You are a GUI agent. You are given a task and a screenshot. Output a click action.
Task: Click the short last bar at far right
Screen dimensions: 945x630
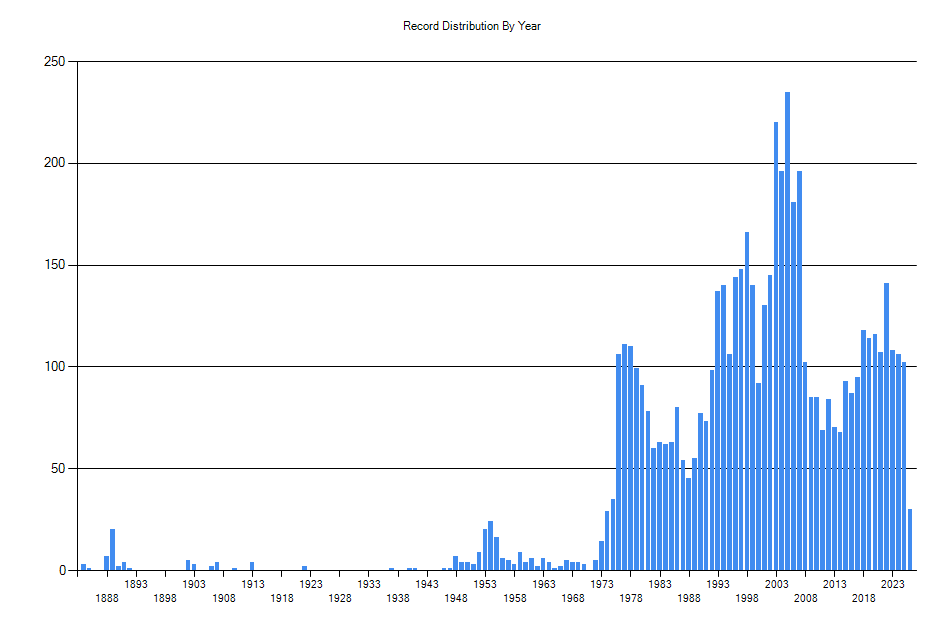click(910, 540)
